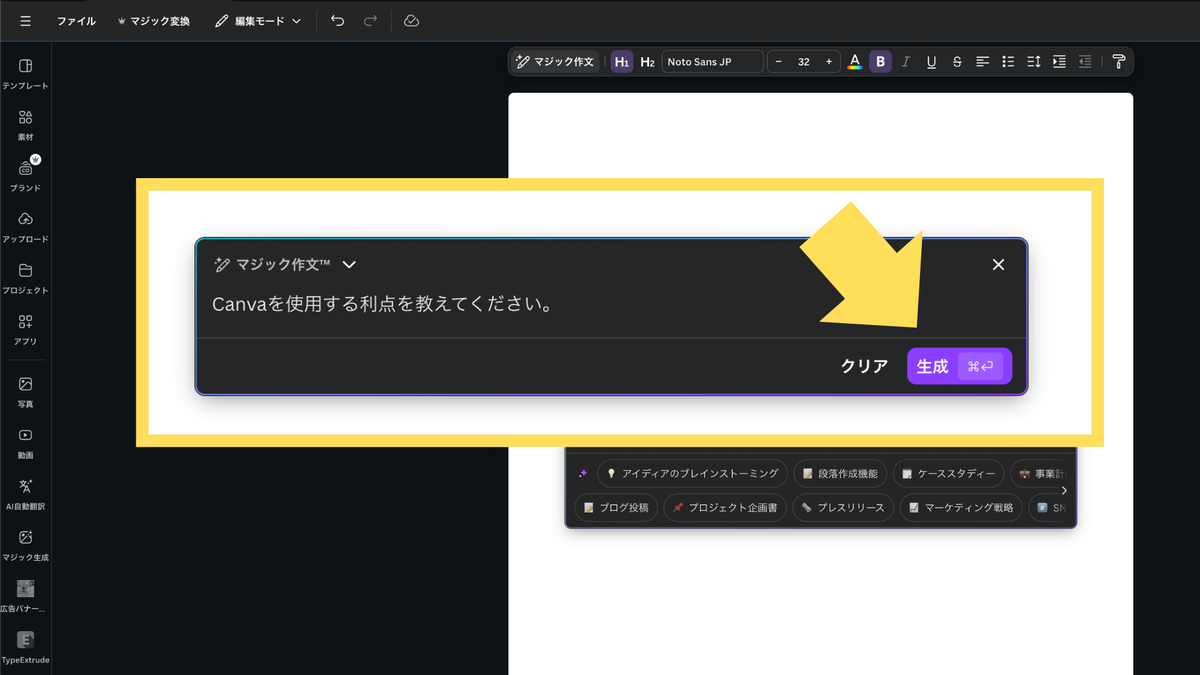This screenshot has height=675, width=1200.
Task: Click the cloud save status icon
Action: coord(411,21)
